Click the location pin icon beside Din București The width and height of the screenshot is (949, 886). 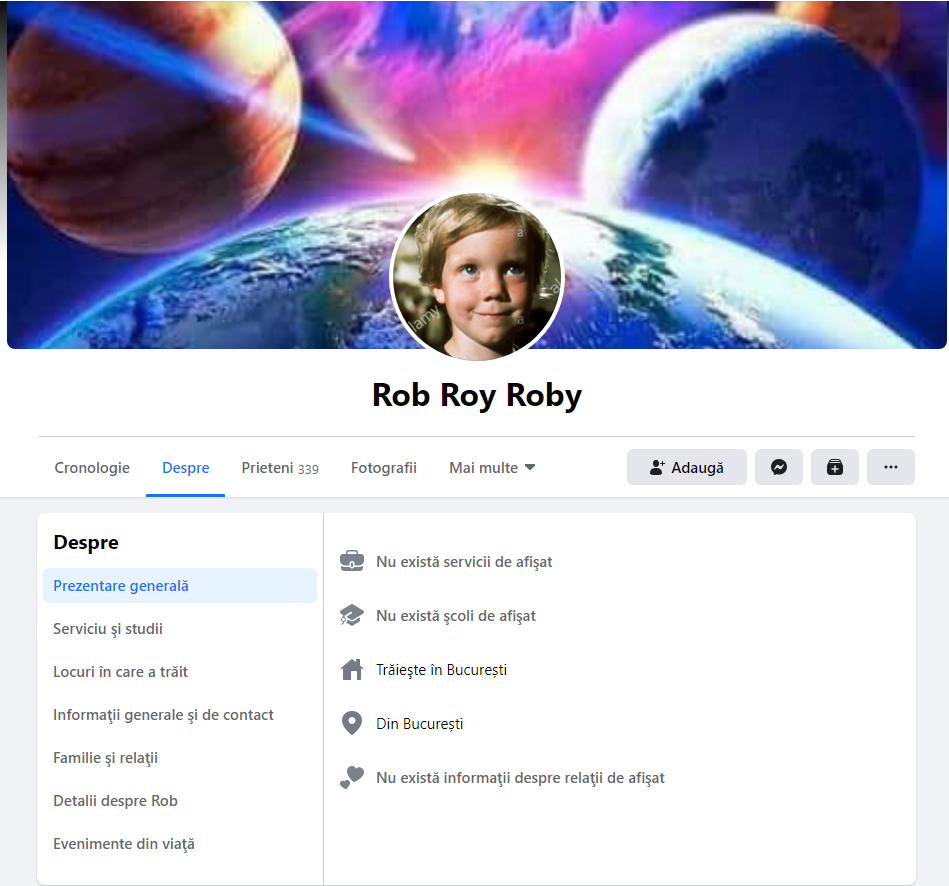click(352, 723)
